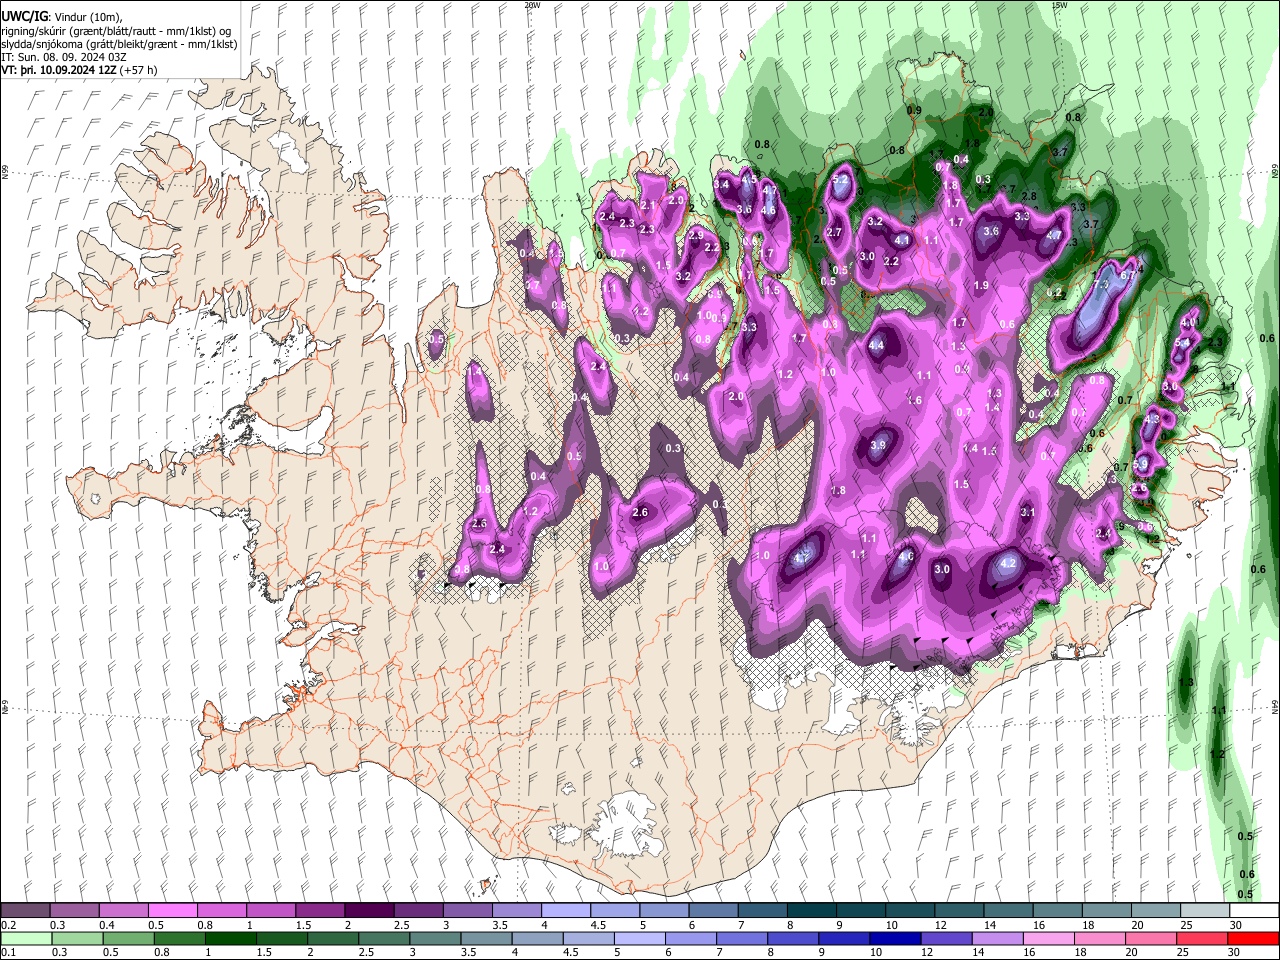Click the red 25 swatch in the lower legend row
This screenshot has height=960, width=1280.
(1202, 939)
